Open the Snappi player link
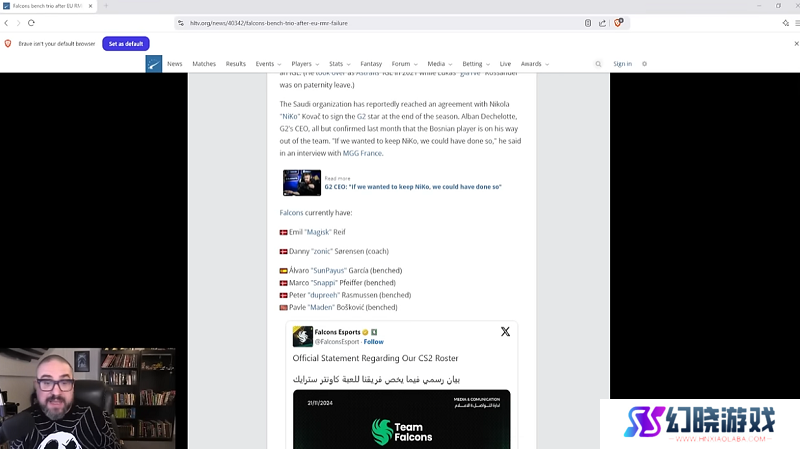This screenshot has width=800, height=449. tap(324, 283)
